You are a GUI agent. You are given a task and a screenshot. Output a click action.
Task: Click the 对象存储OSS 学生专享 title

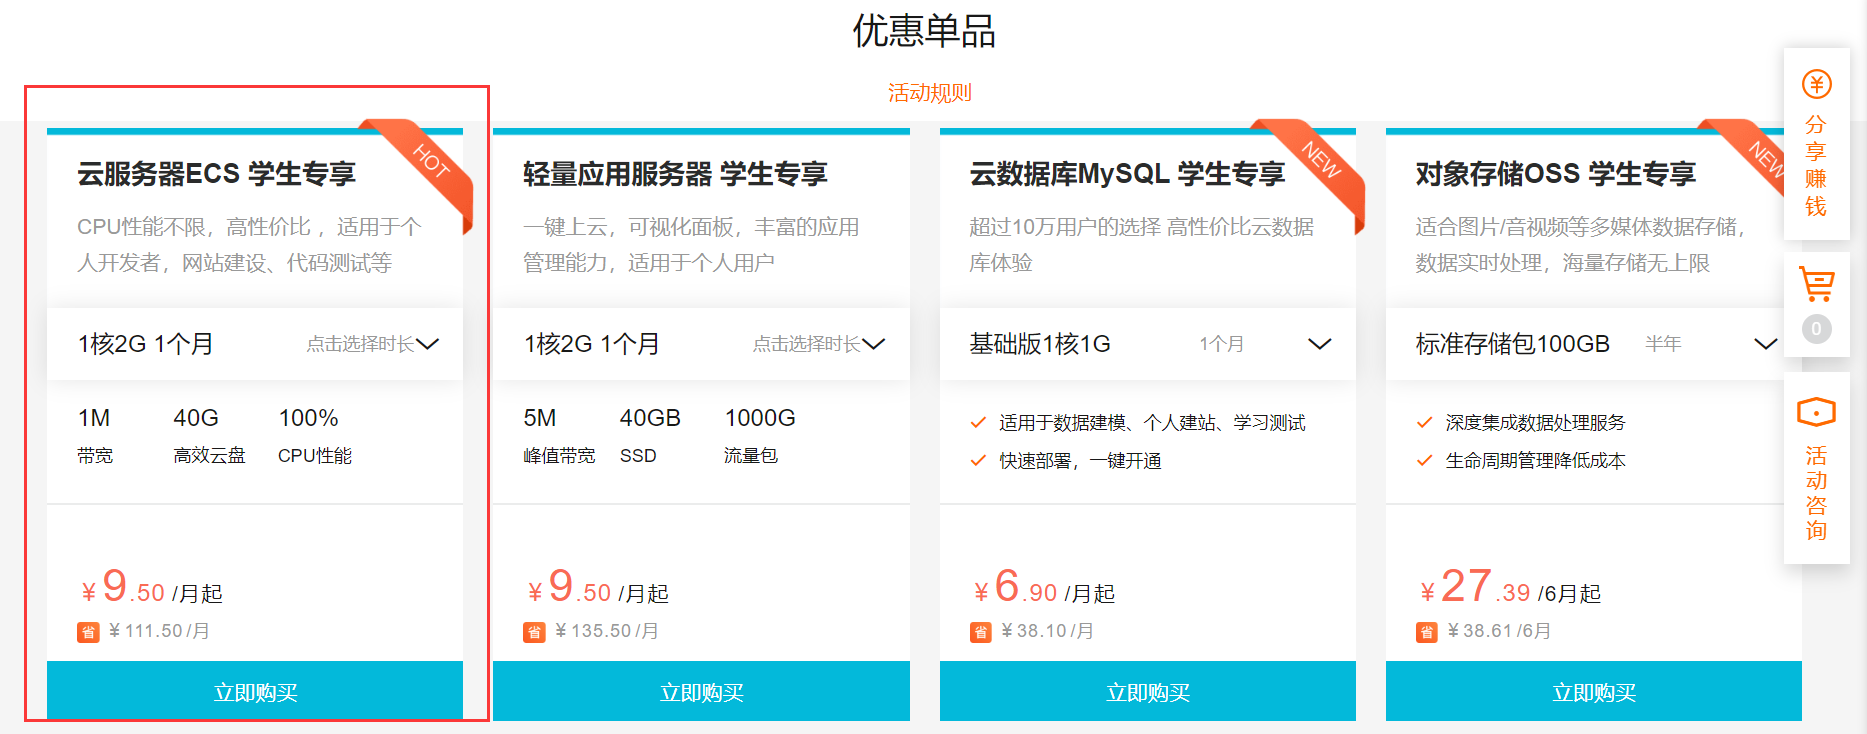[1556, 174]
